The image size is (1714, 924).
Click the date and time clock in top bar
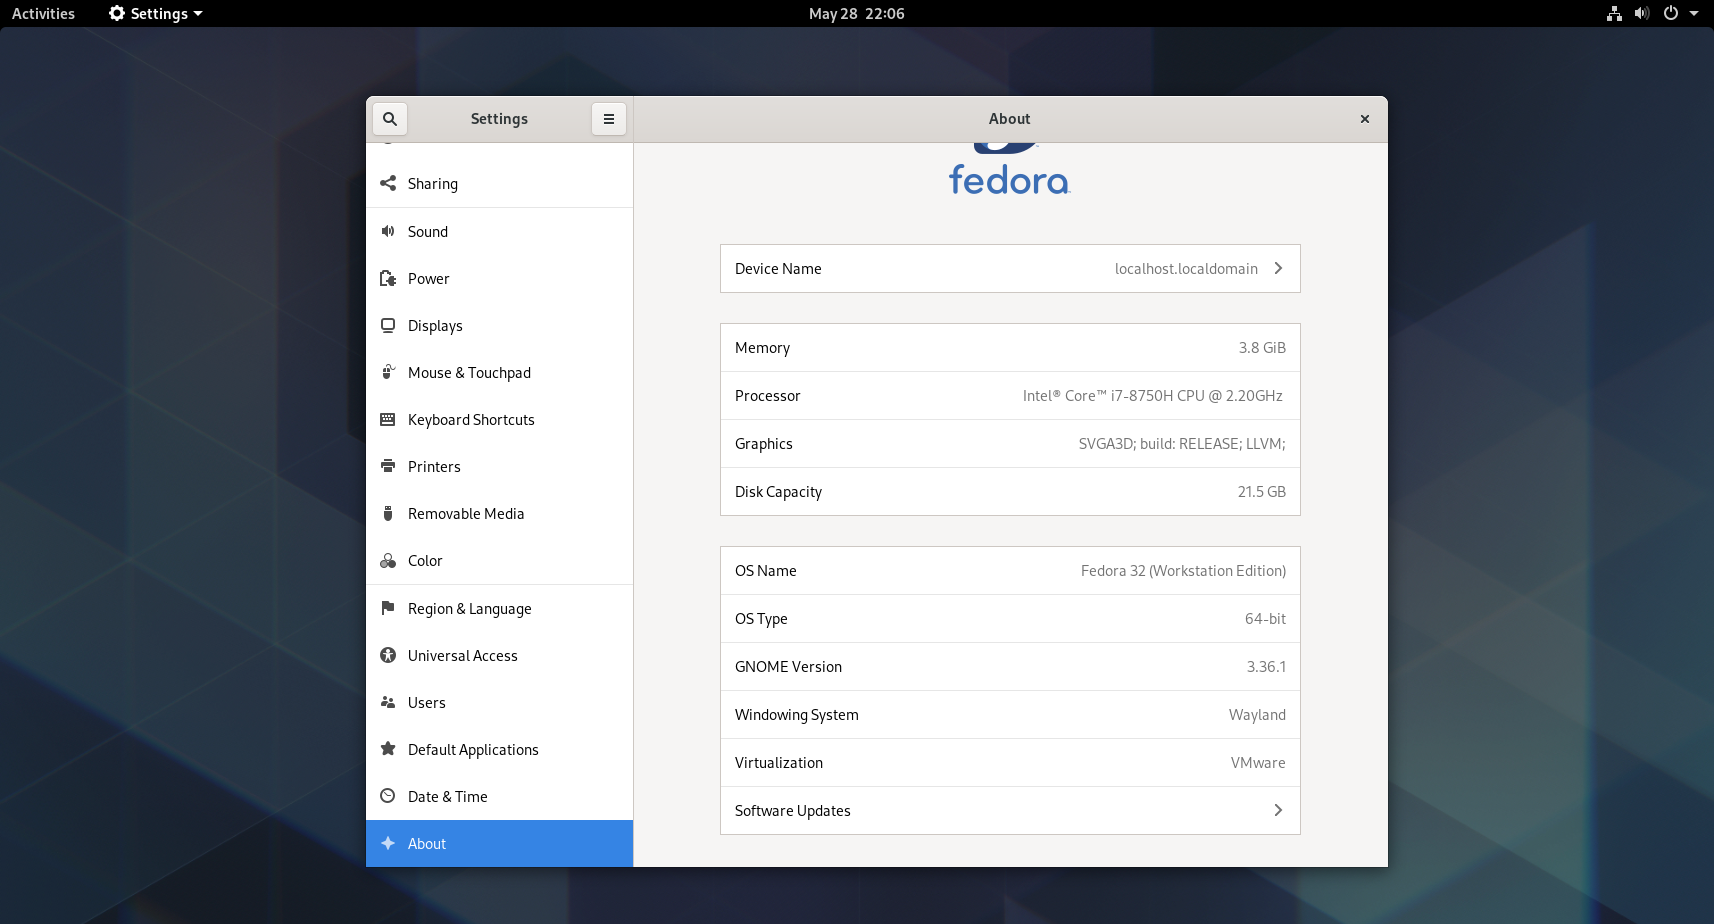(856, 13)
